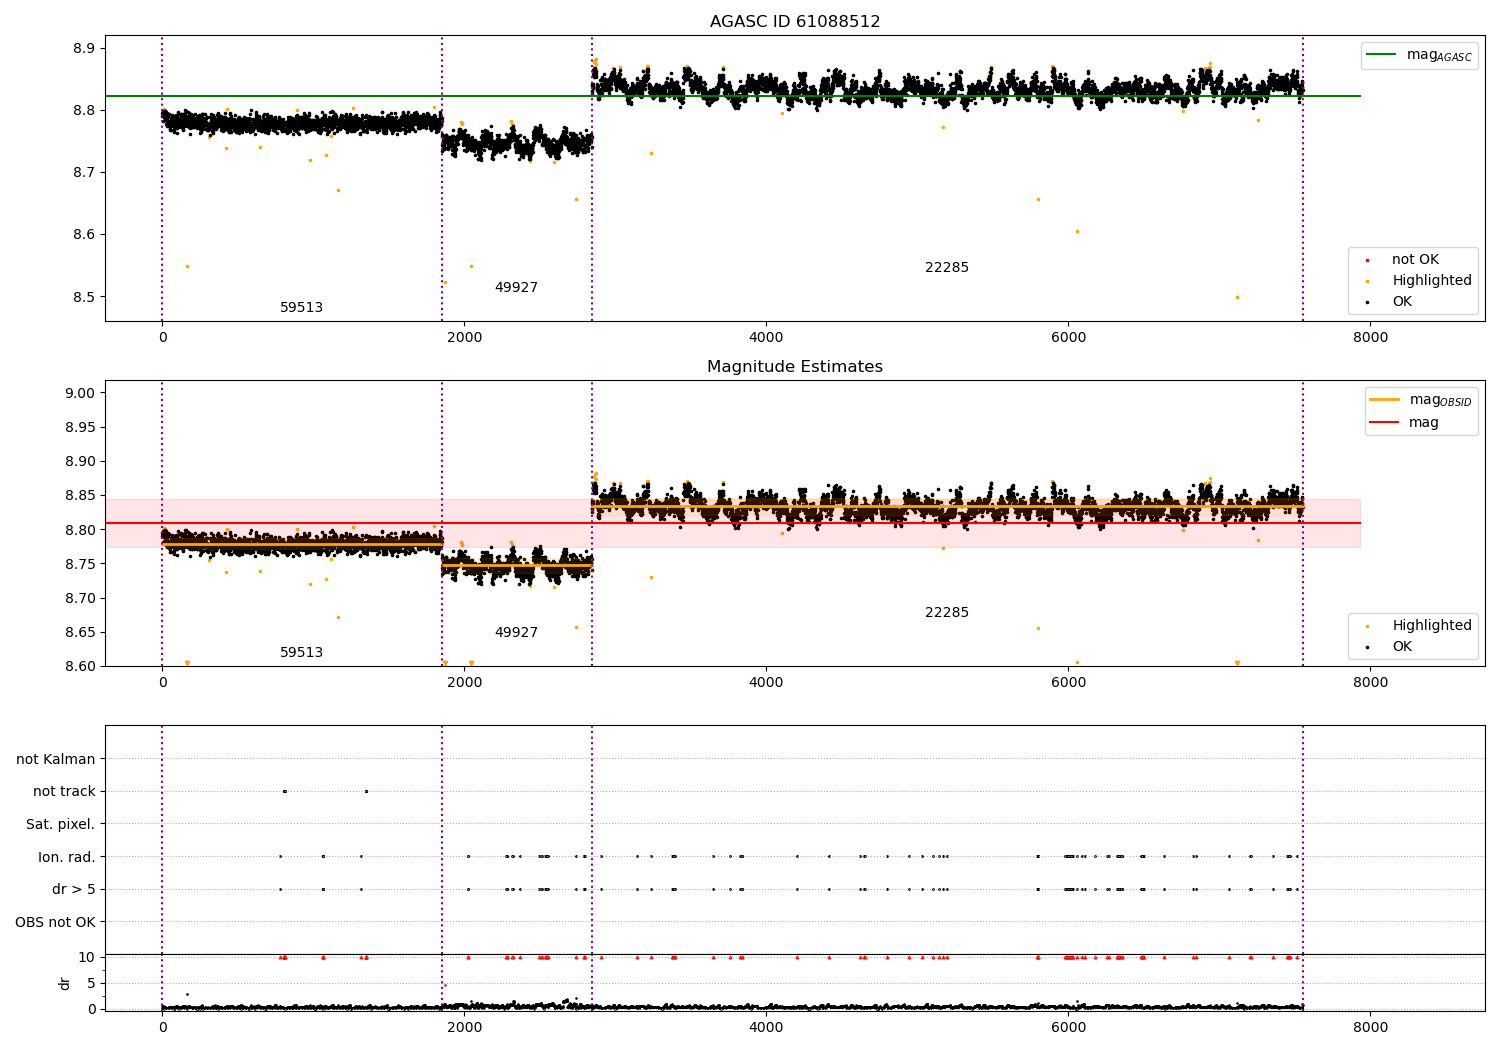This screenshot has width=1500, height=1050.
Task: Click y-axis tick 9.00 on middle plot
Action: coord(80,393)
